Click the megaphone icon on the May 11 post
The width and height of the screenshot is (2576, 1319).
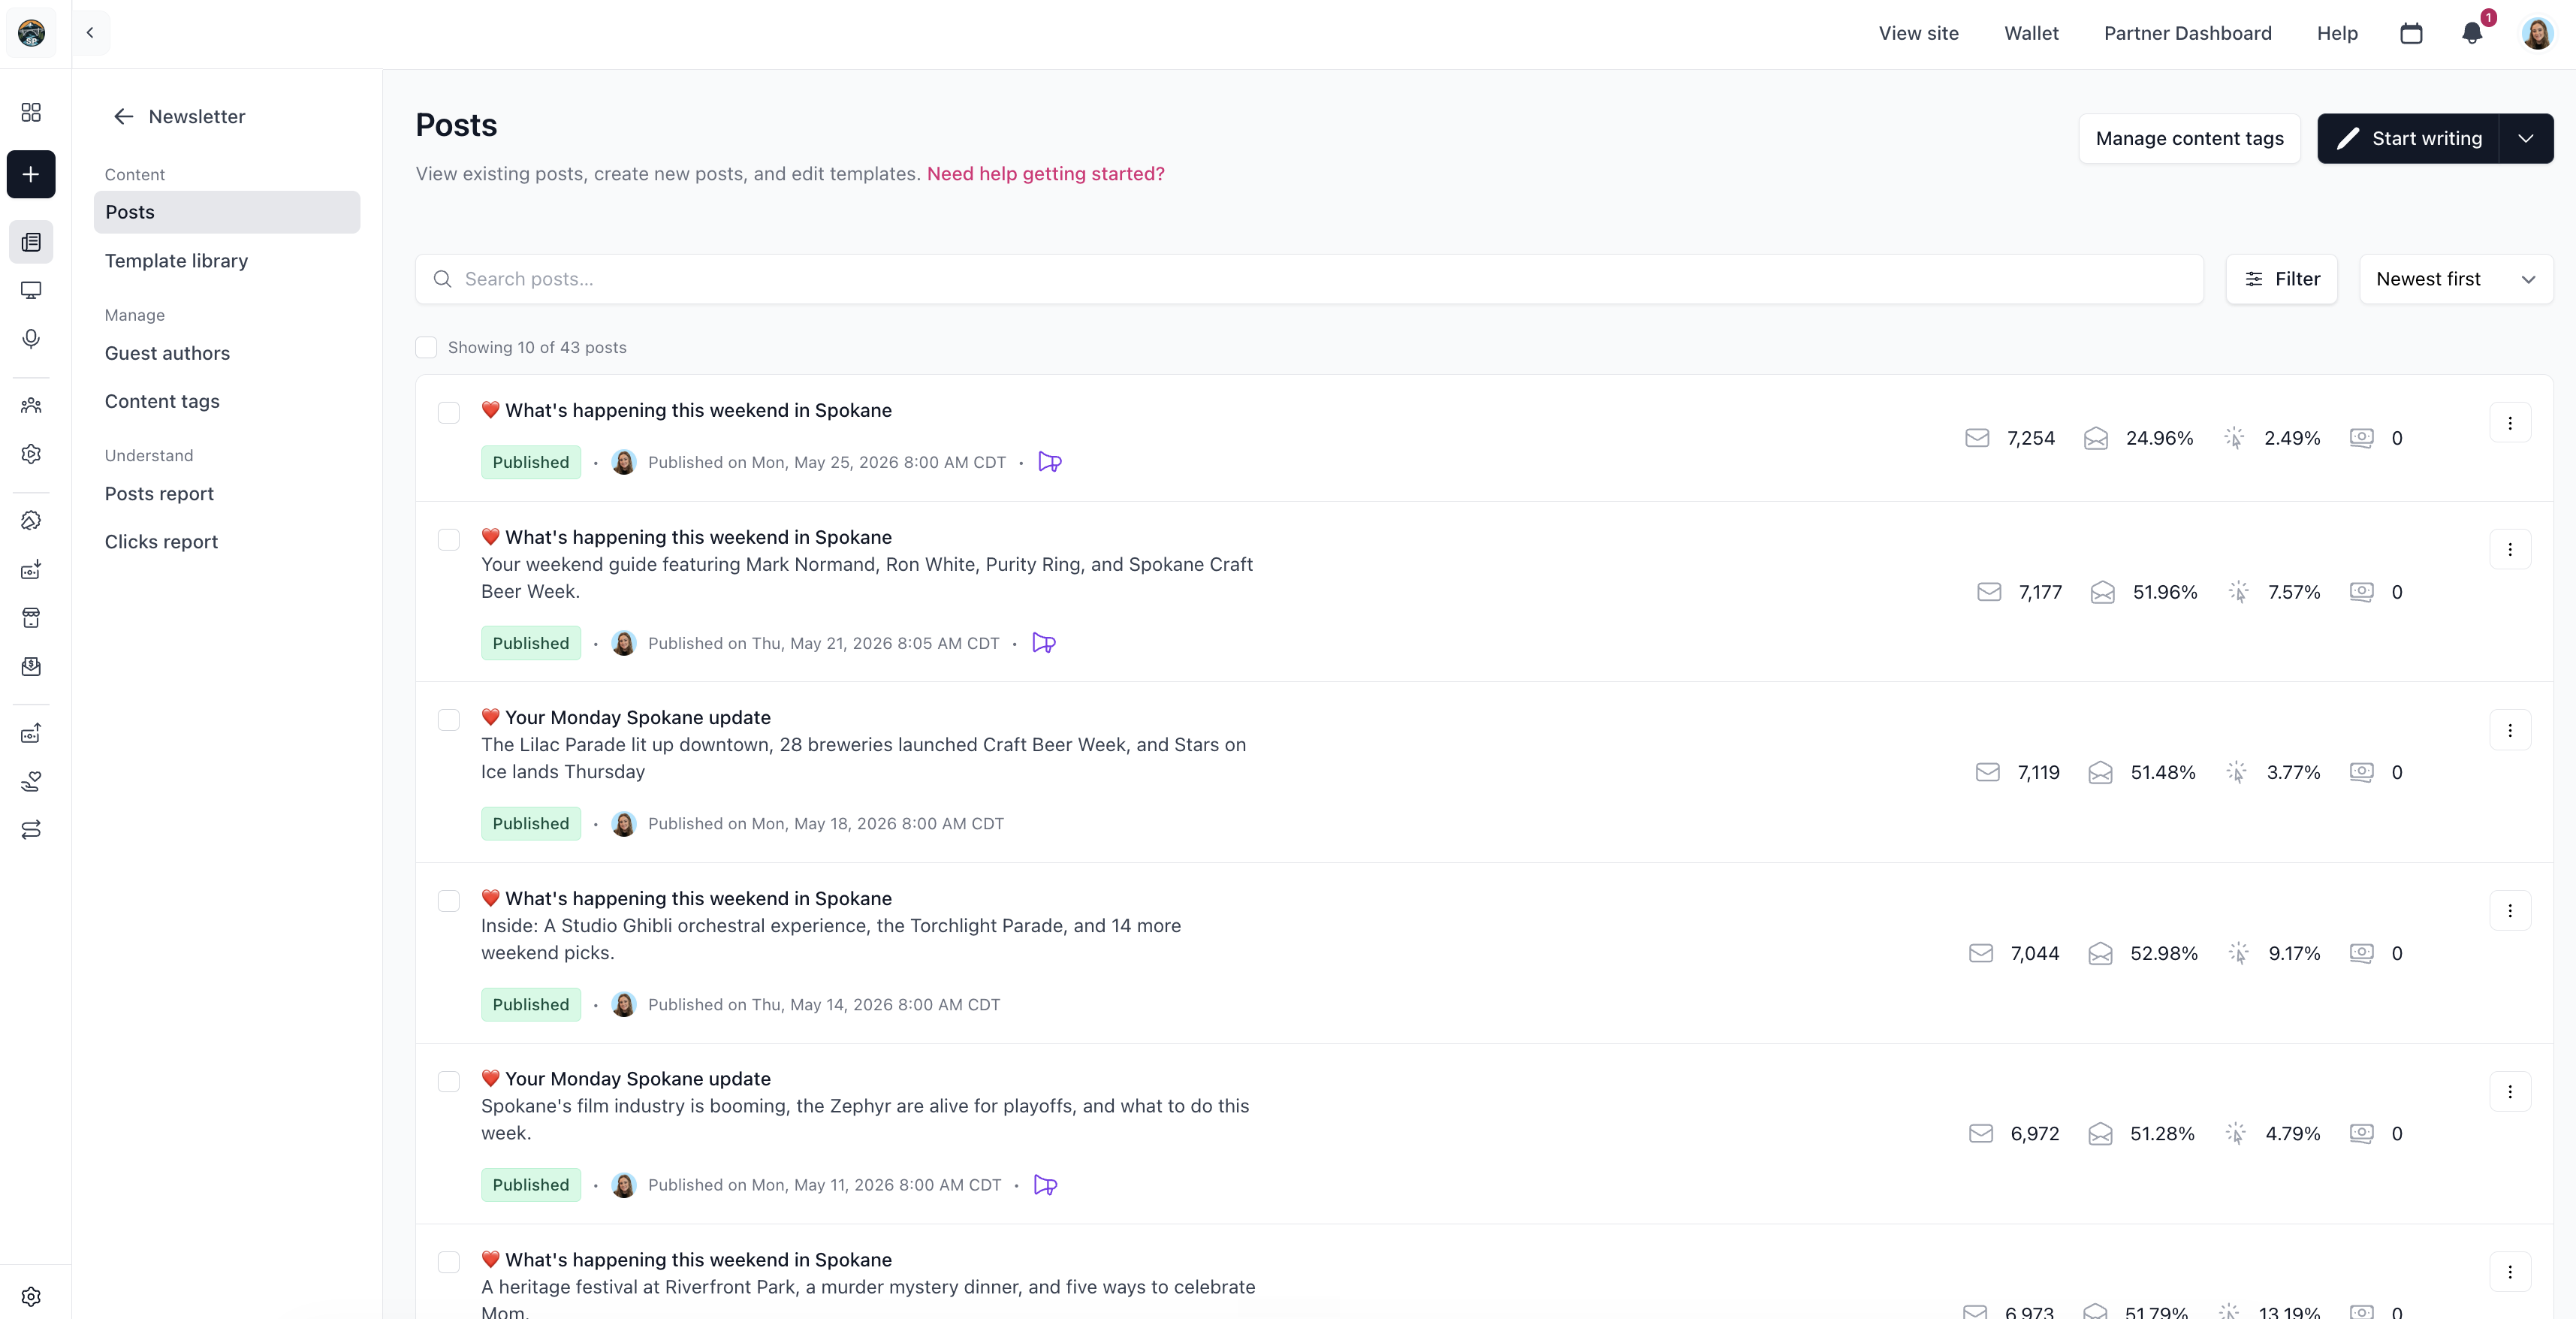(1045, 1185)
